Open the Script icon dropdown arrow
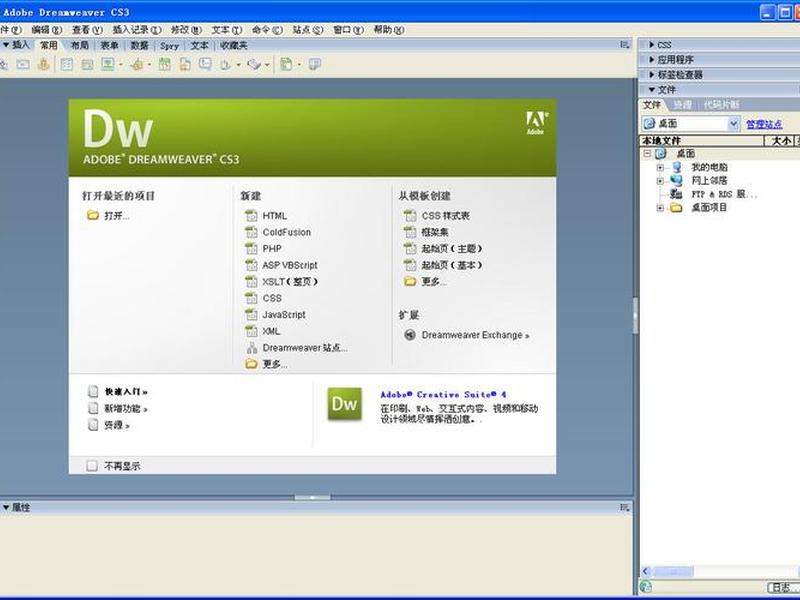The height and width of the screenshot is (600, 800). [267, 65]
